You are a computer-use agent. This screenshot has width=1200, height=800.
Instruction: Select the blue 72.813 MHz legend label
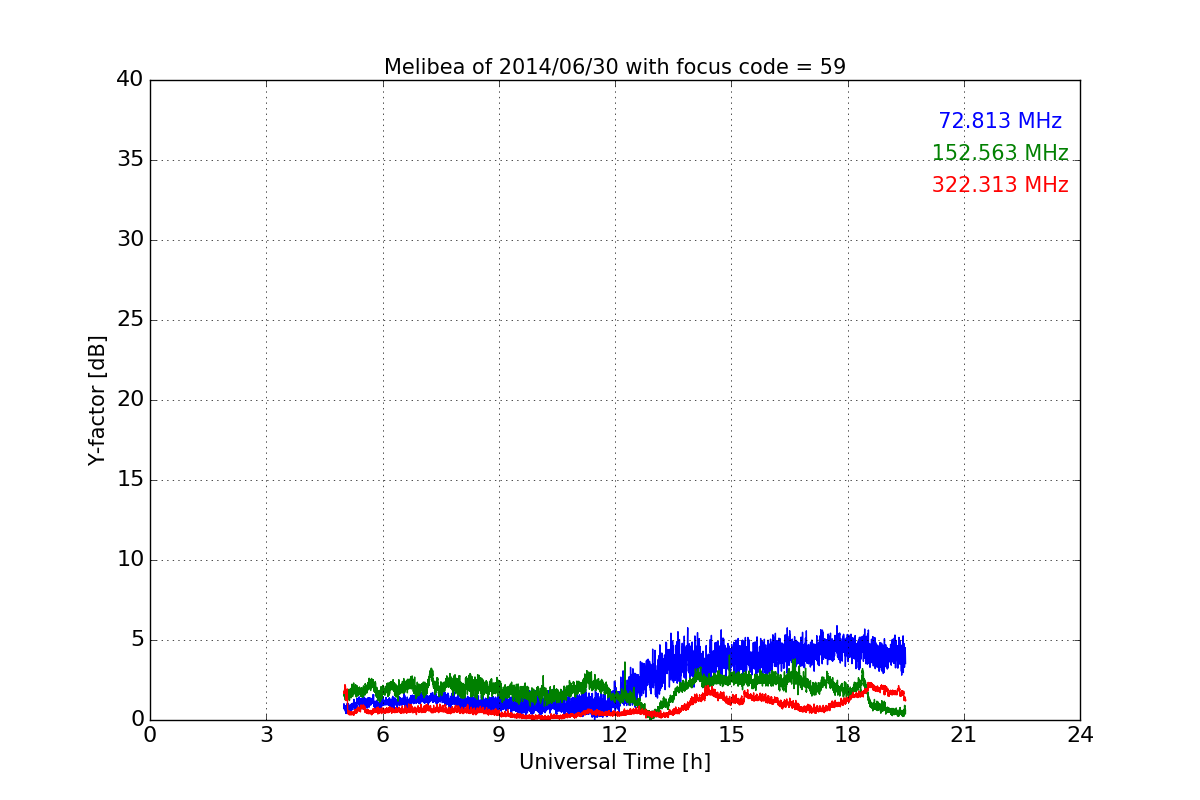(x=1000, y=121)
